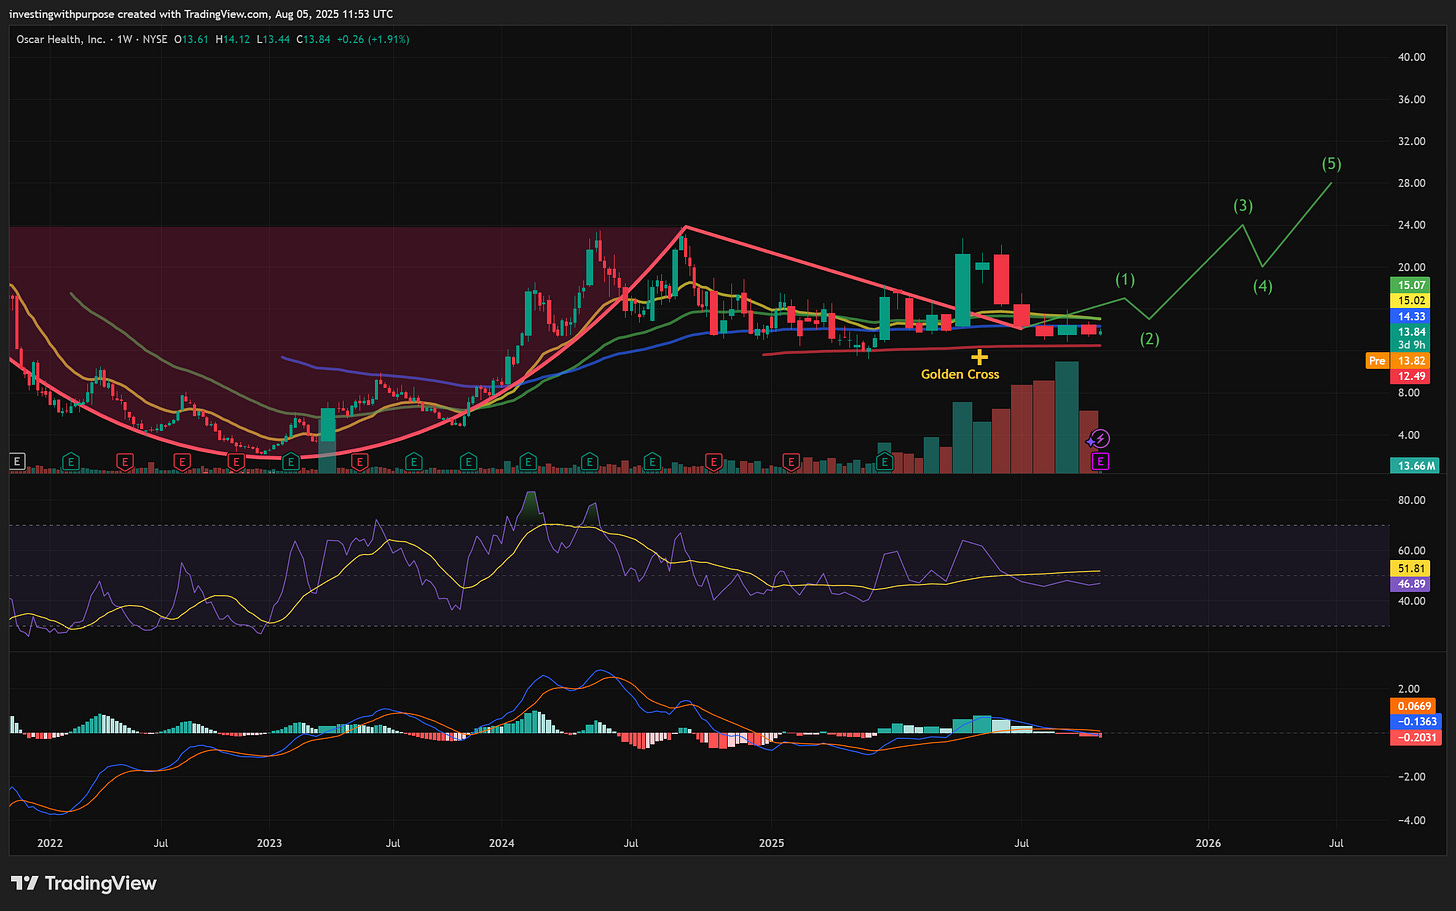
Task: Click the 1W interval in the legend
Action: [x=125, y=40]
